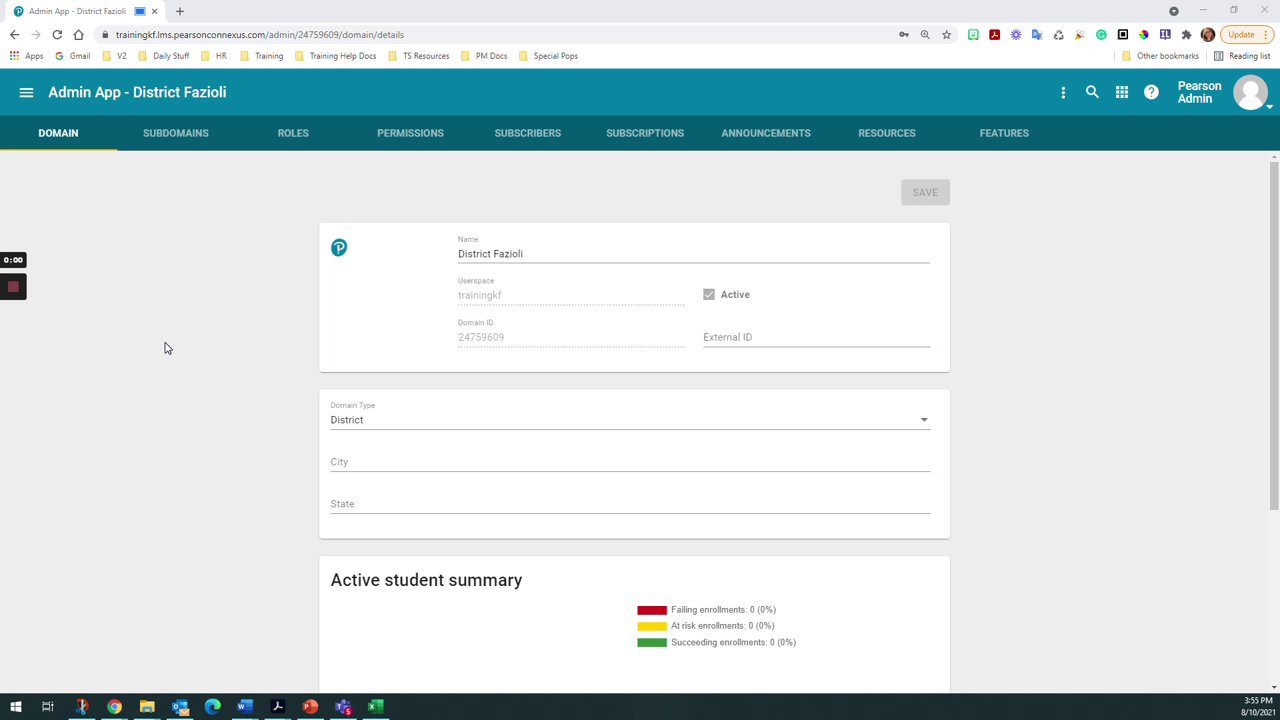The height and width of the screenshot is (720, 1280).
Task: Open the hamburger navigation menu
Action: pos(26,92)
